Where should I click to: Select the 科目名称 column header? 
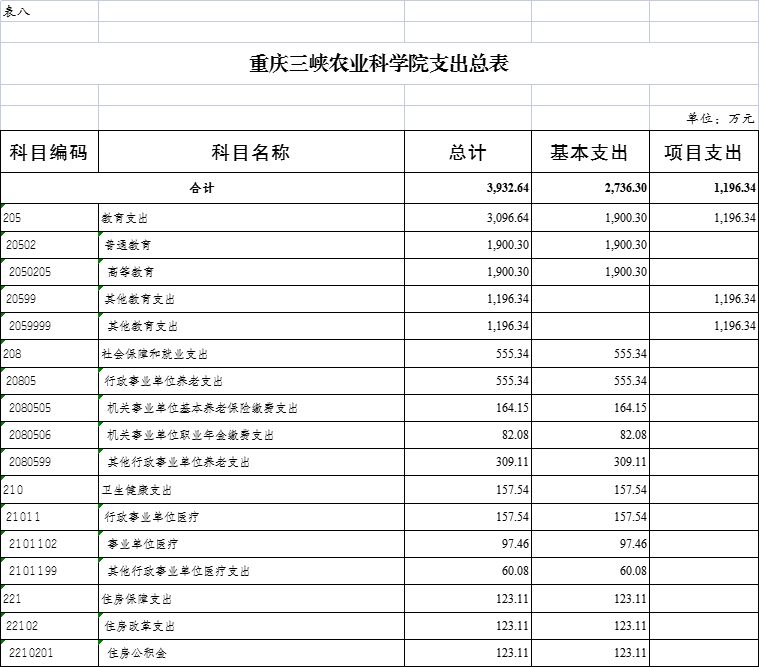tap(251, 152)
